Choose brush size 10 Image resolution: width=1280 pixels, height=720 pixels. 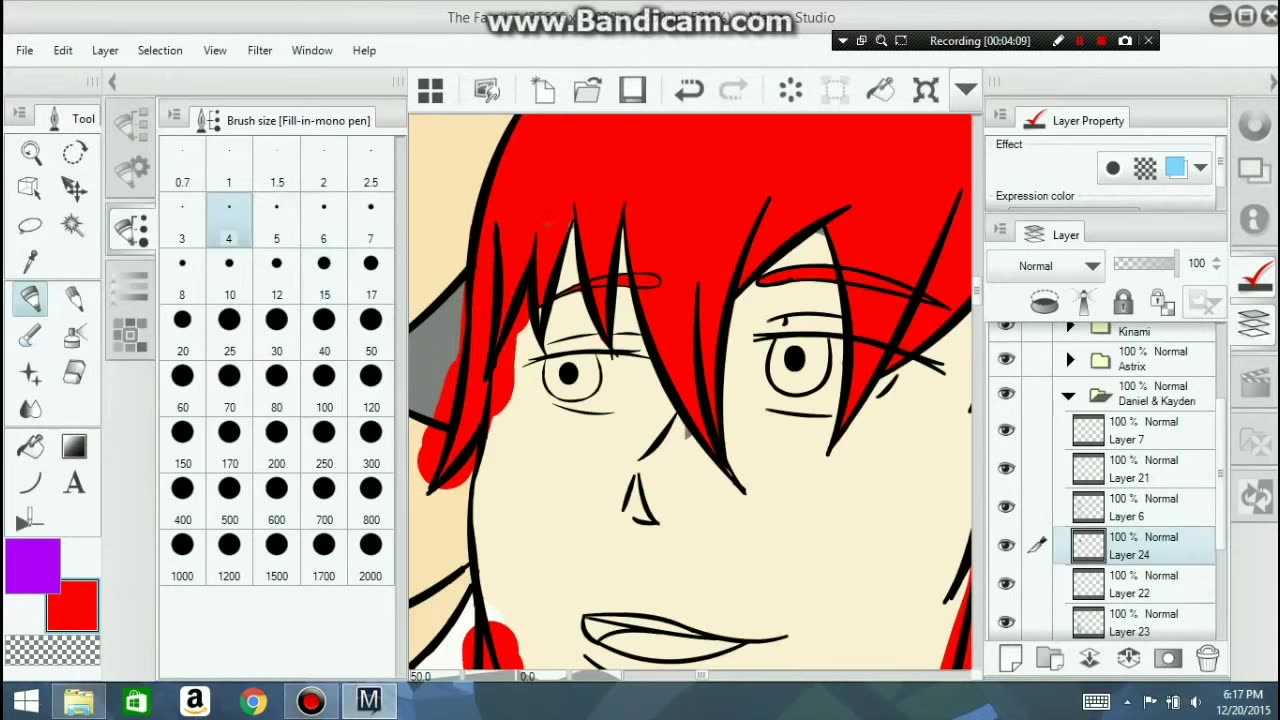[230, 275]
